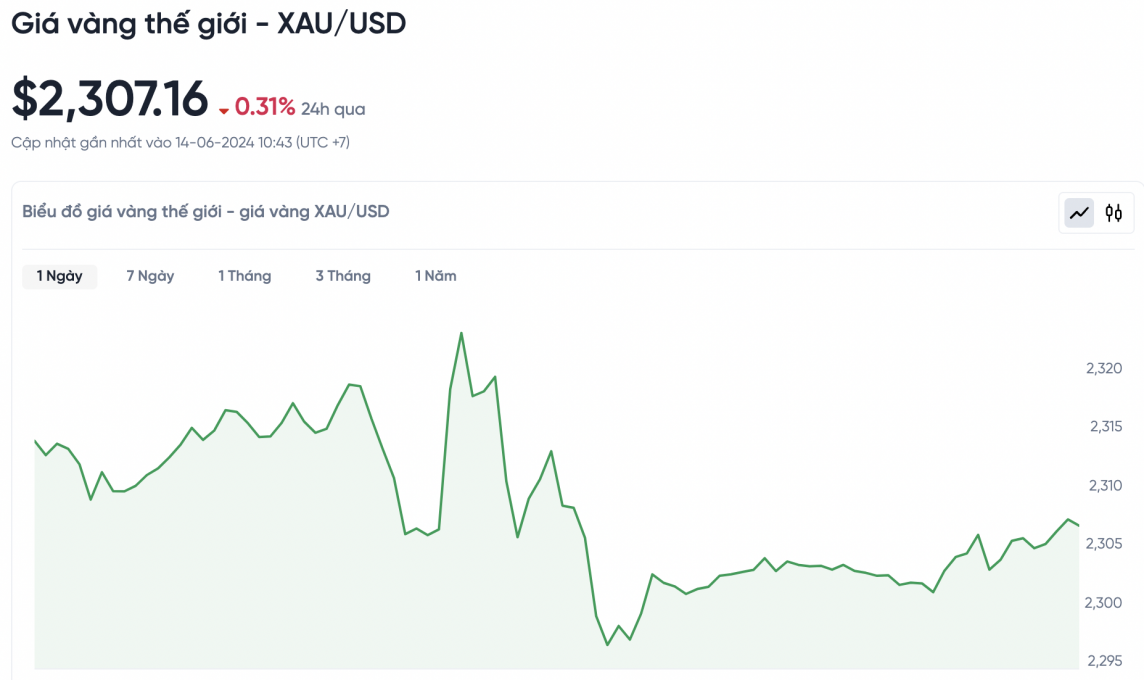Click the 2,310 y-axis label
The width and height of the screenshot is (1144, 680).
1104,486
